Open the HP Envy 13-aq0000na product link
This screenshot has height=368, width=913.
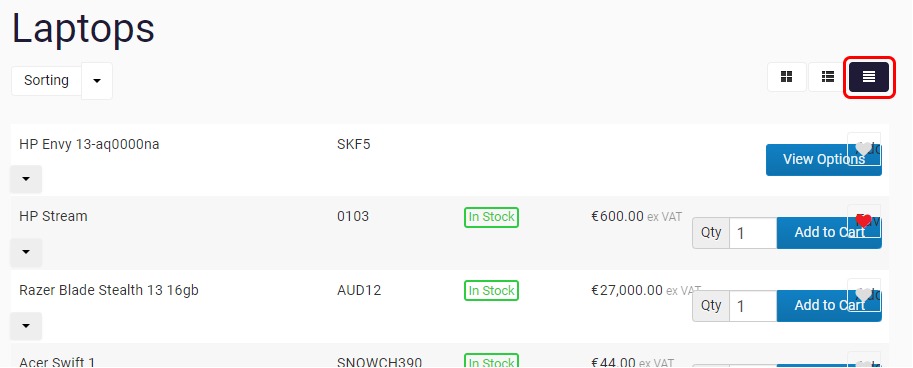click(x=89, y=144)
